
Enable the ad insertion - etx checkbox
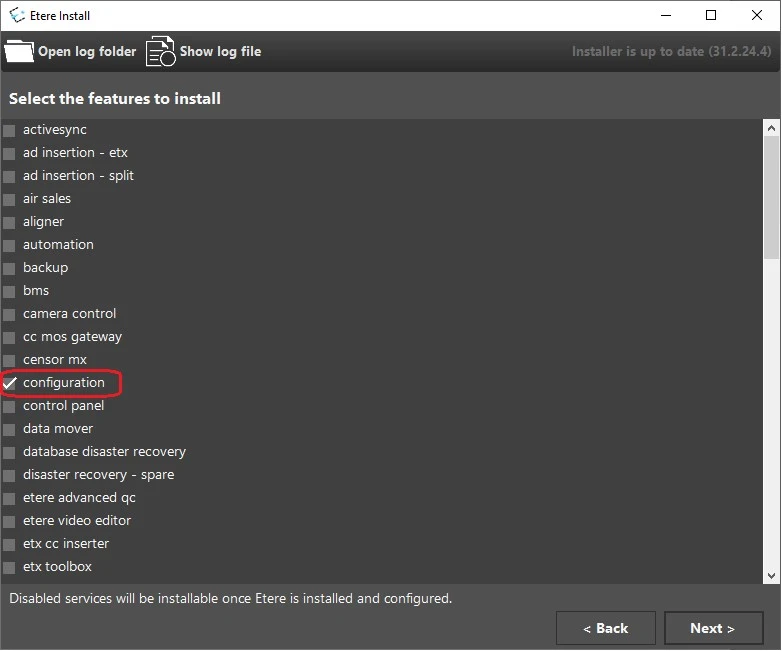click(x=9, y=154)
